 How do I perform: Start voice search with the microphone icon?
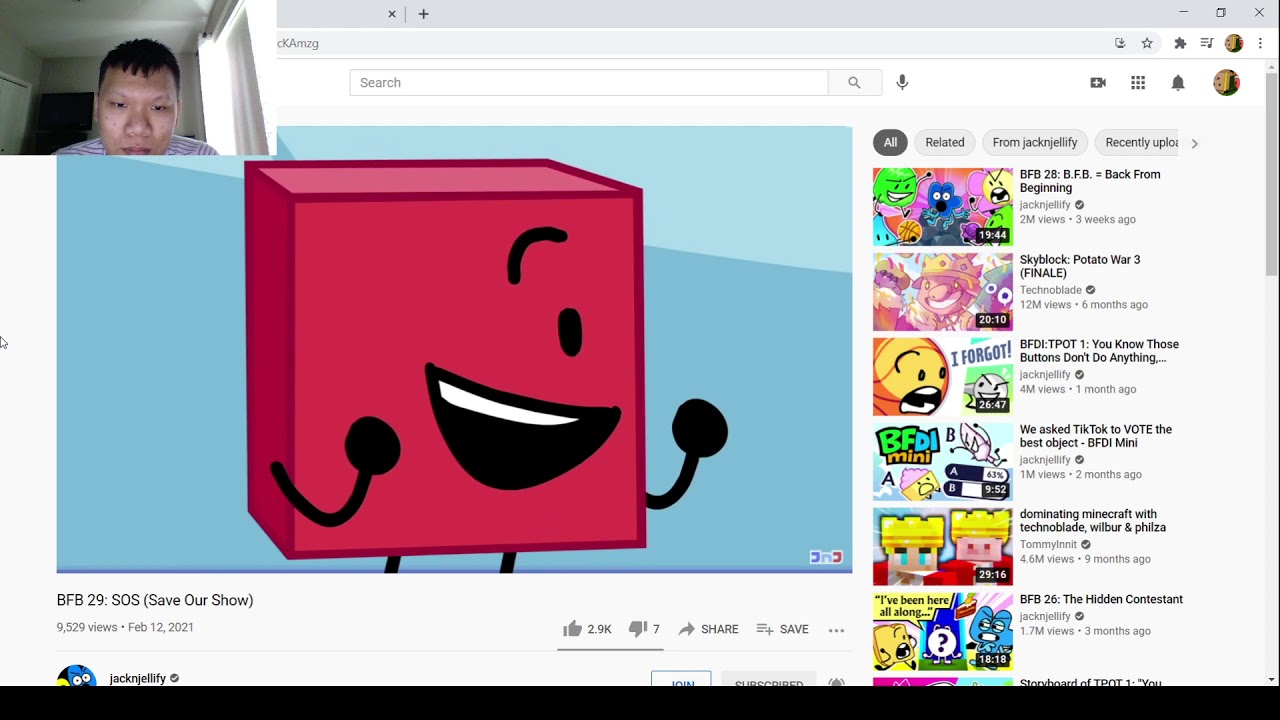coord(902,83)
